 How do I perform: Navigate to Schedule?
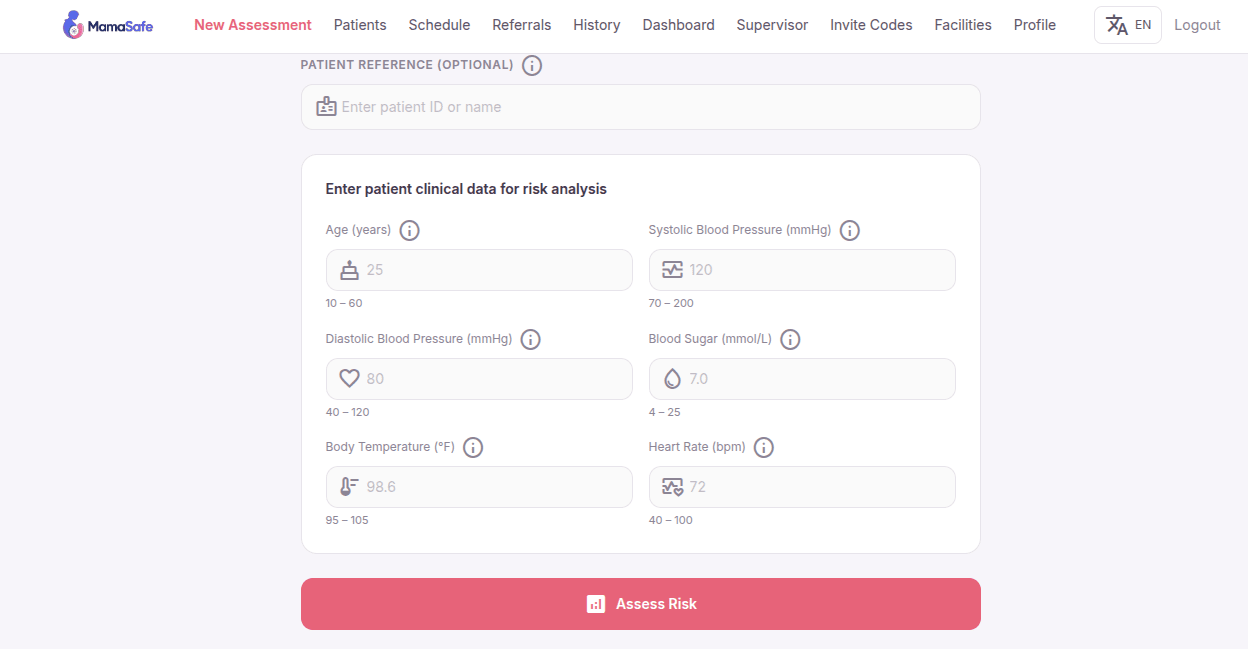pos(440,25)
